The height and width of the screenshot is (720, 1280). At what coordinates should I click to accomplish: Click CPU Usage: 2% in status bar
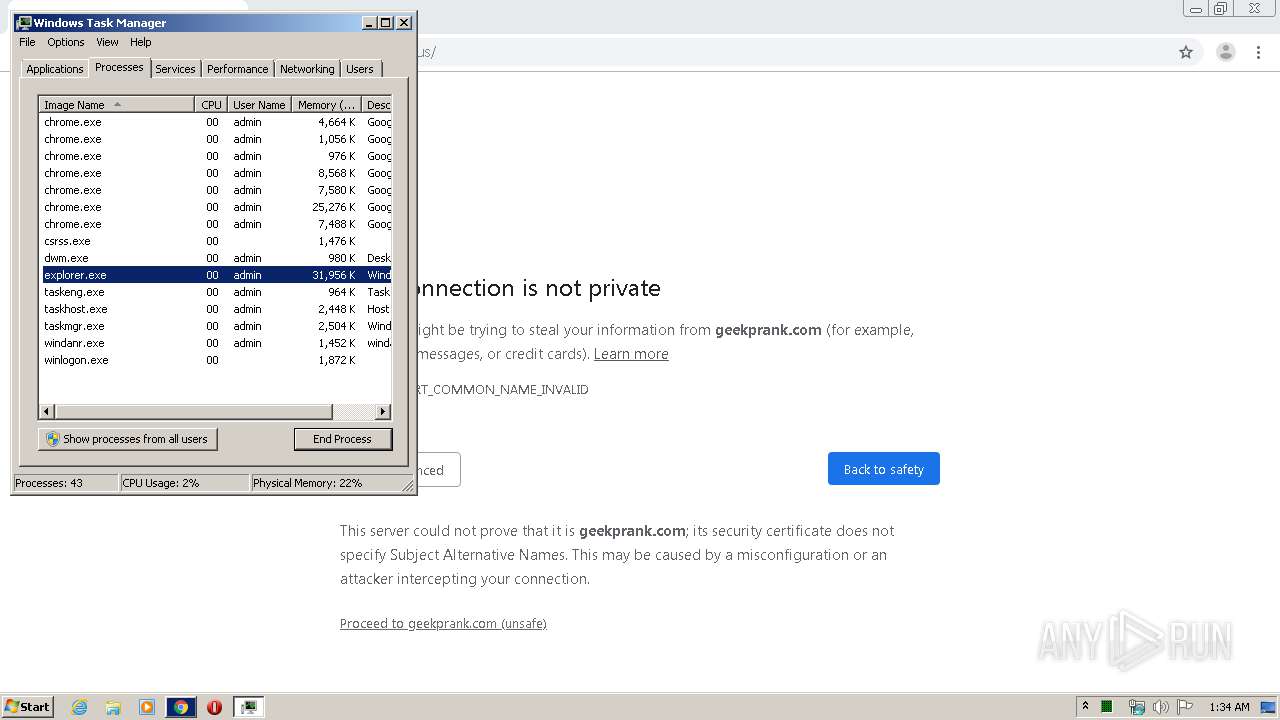coord(184,483)
